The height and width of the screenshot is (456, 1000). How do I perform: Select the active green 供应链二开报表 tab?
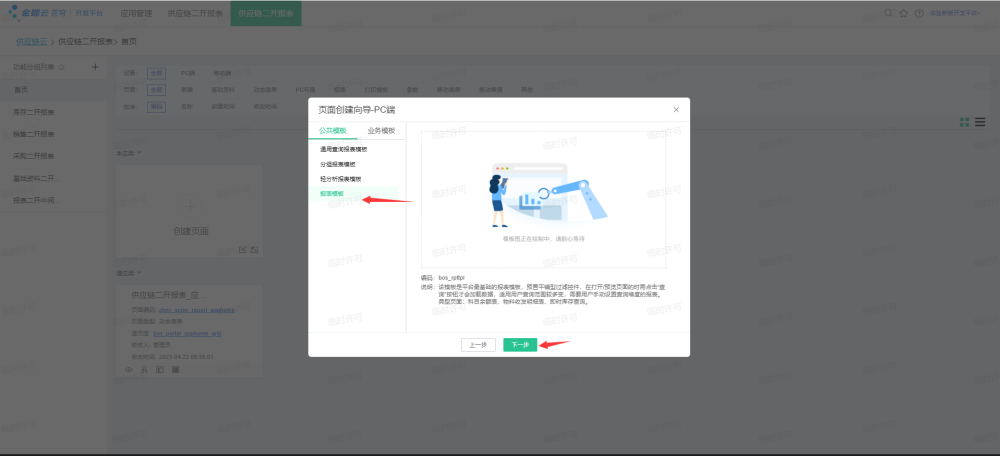point(266,13)
